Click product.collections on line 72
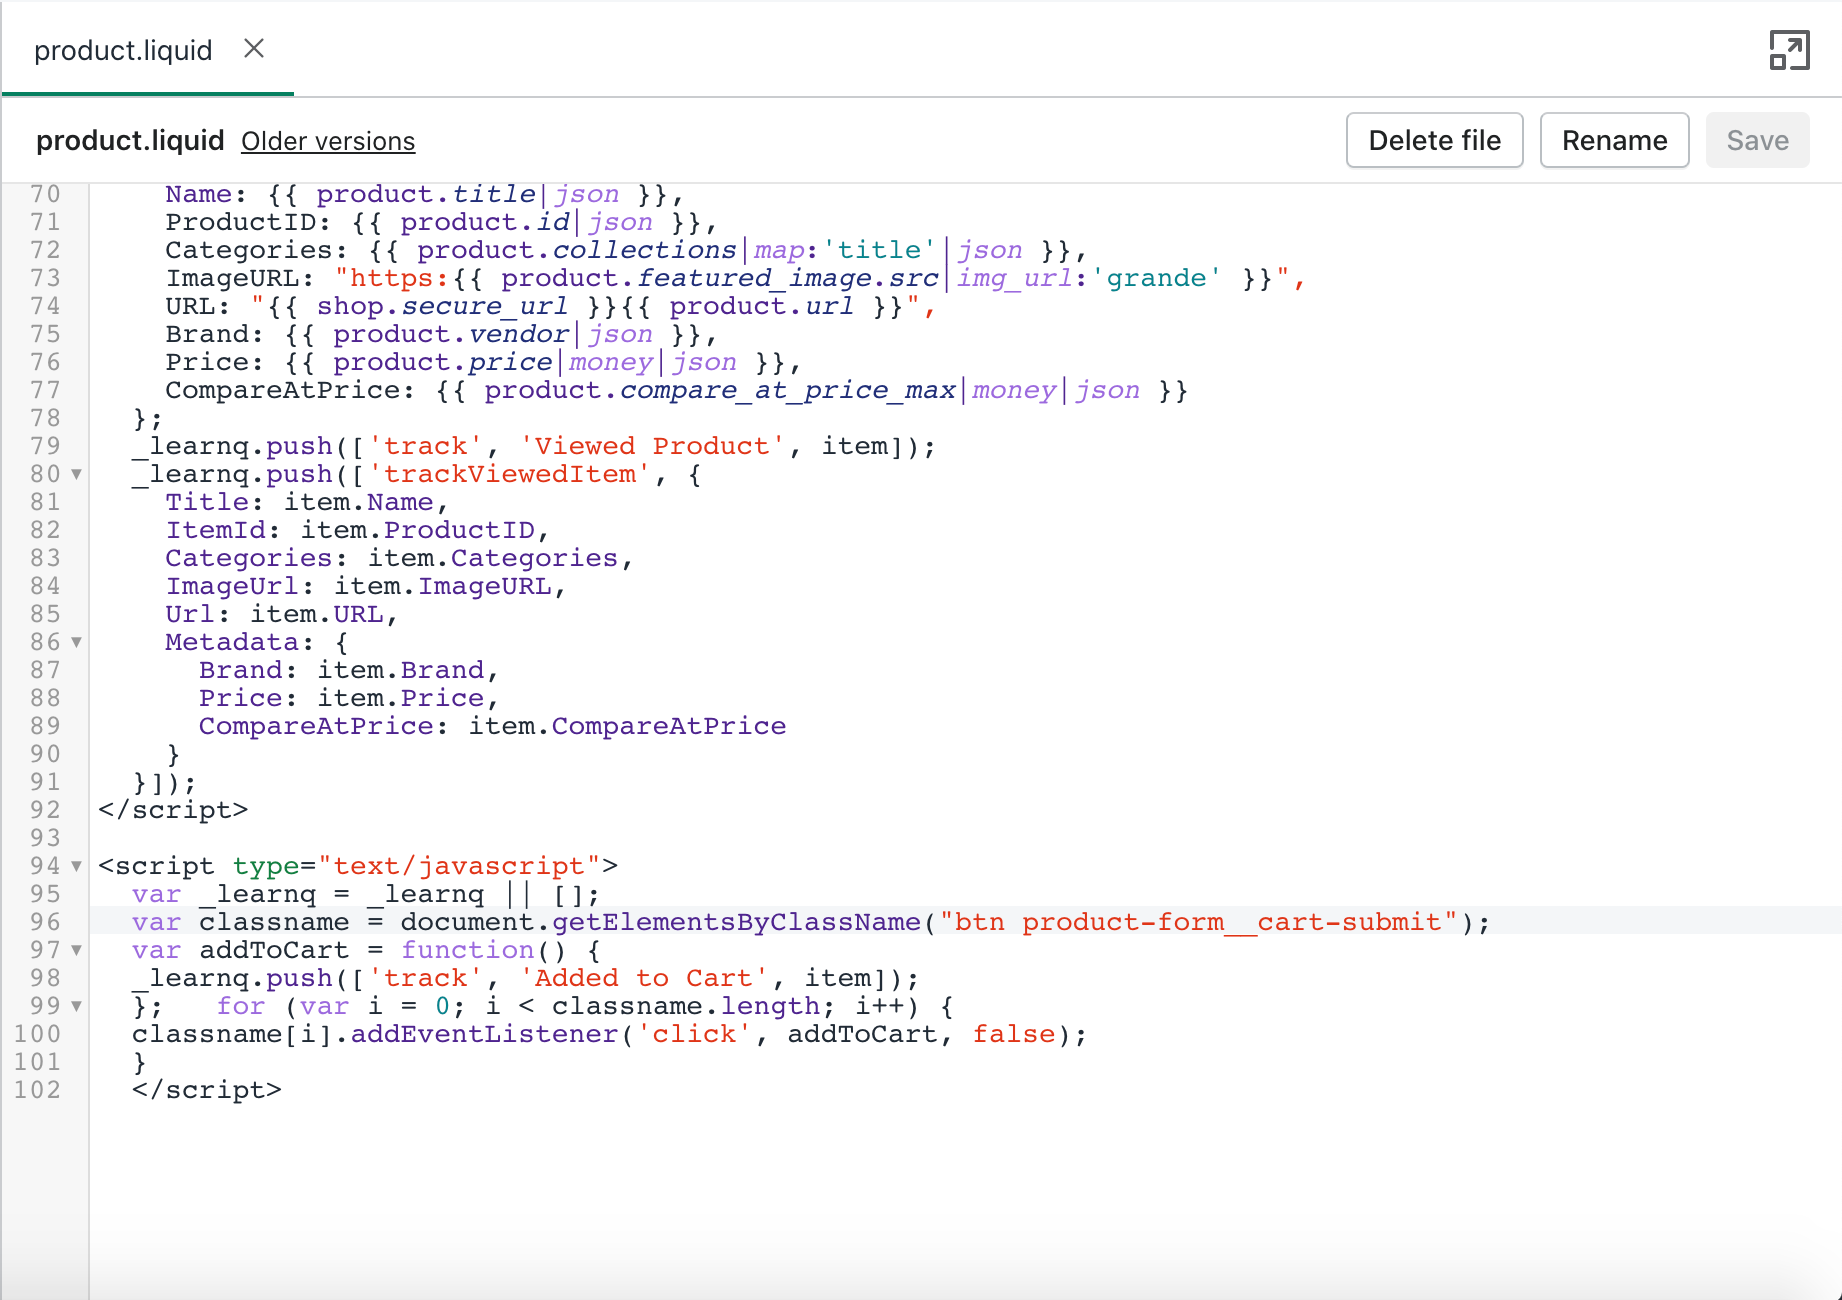Viewport: 1842px width, 1300px height. click(576, 250)
